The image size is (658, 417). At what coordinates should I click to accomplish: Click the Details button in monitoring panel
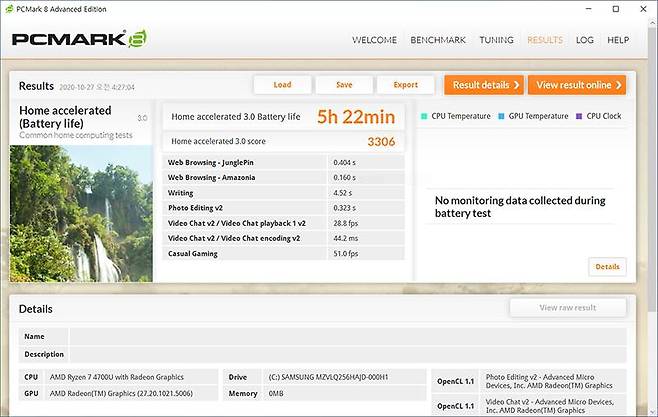coord(607,266)
